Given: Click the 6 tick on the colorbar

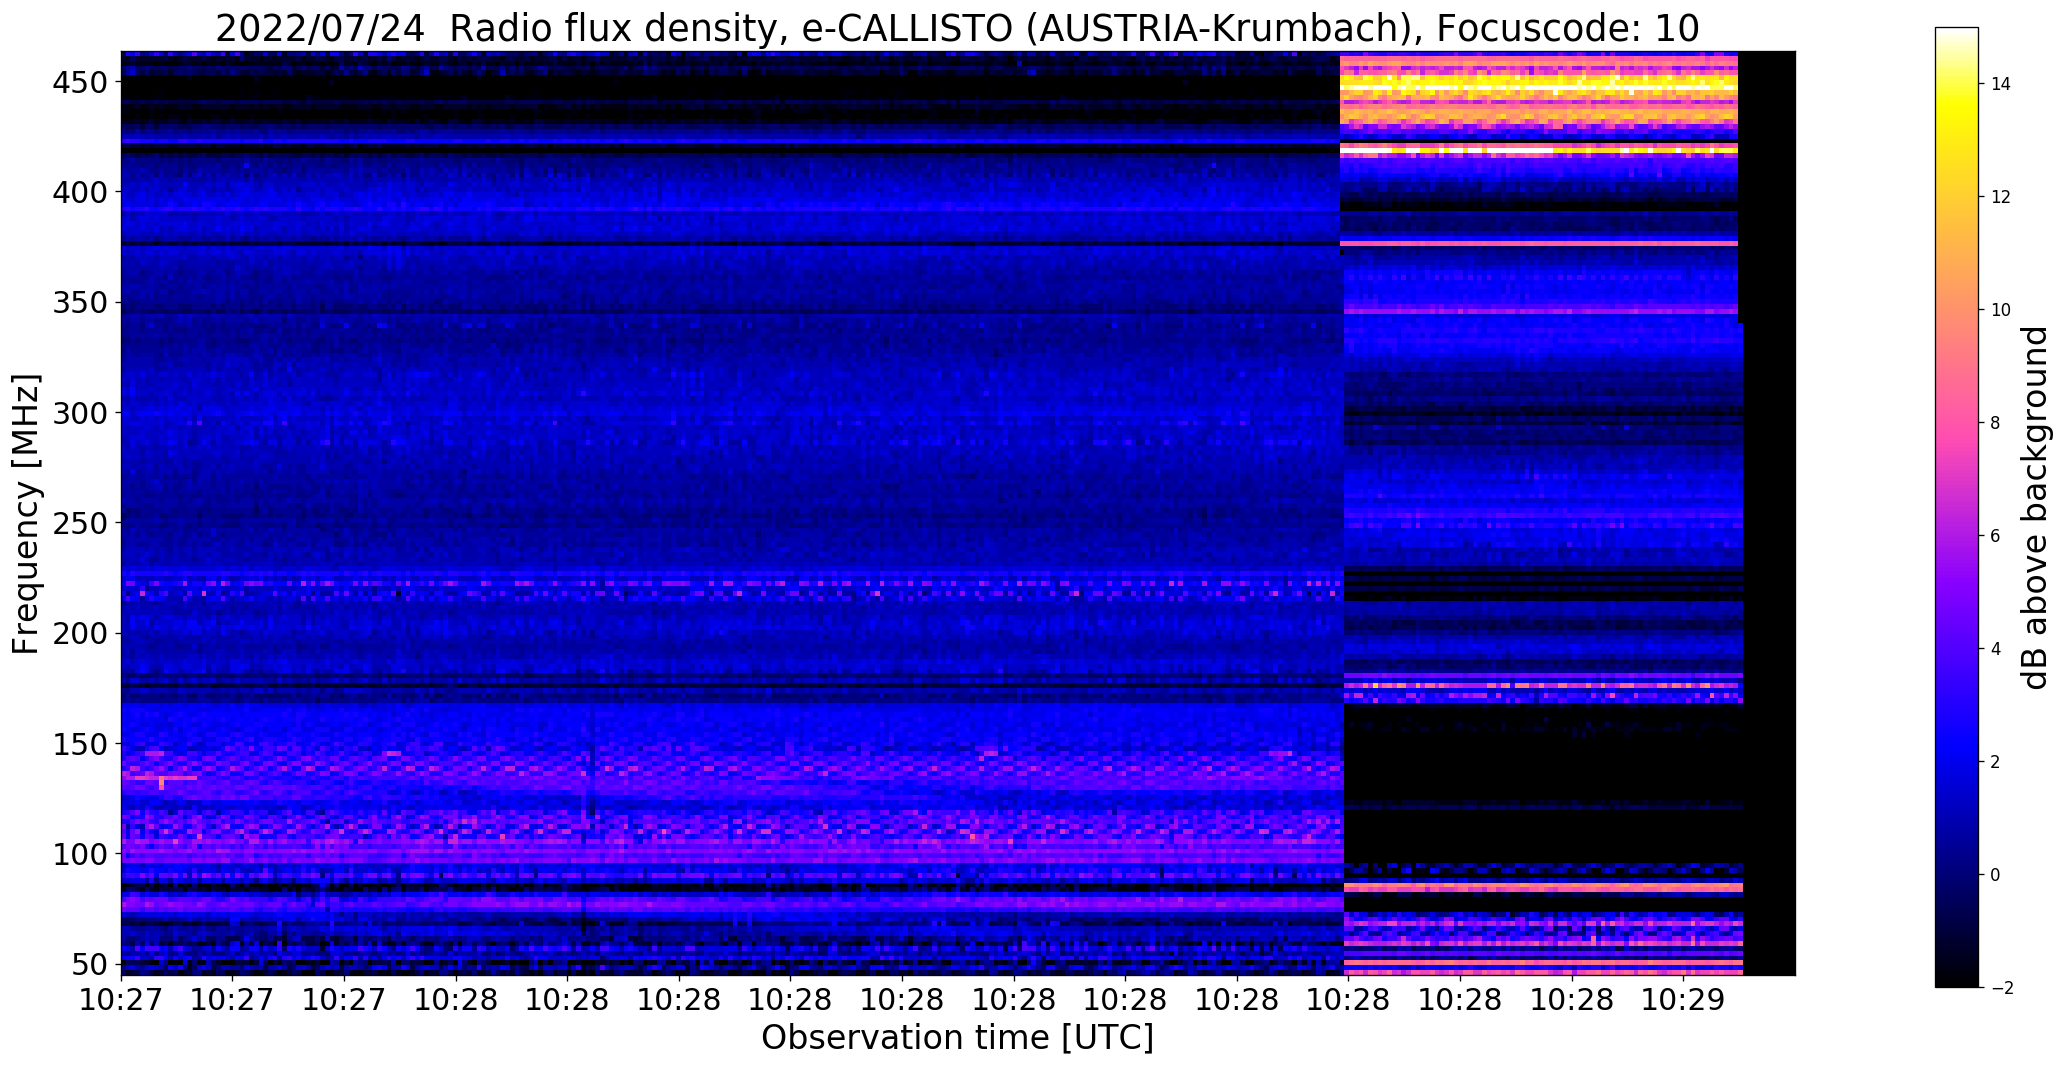Looking at the screenshot, I should click(x=1996, y=536).
